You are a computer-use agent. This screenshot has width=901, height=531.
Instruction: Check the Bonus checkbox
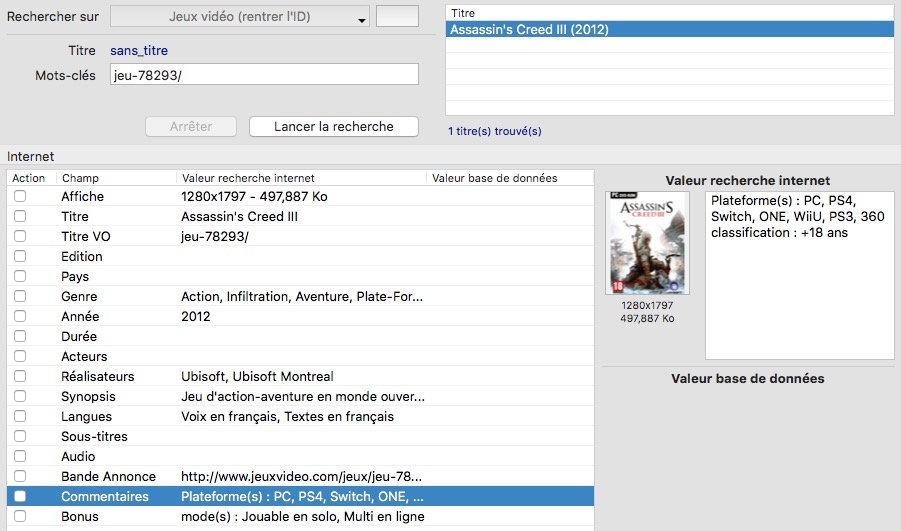[x=20, y=517]
